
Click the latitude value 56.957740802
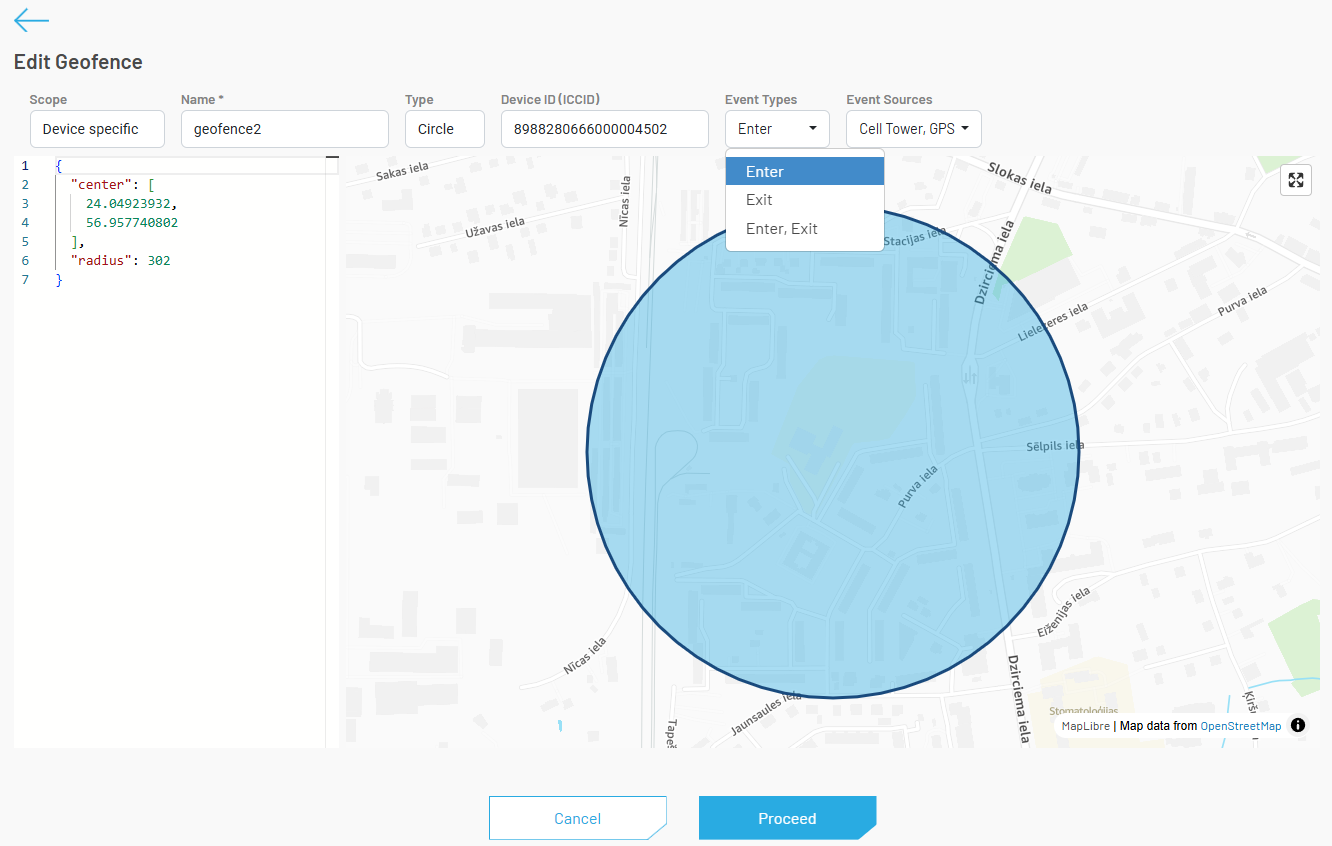131,222
